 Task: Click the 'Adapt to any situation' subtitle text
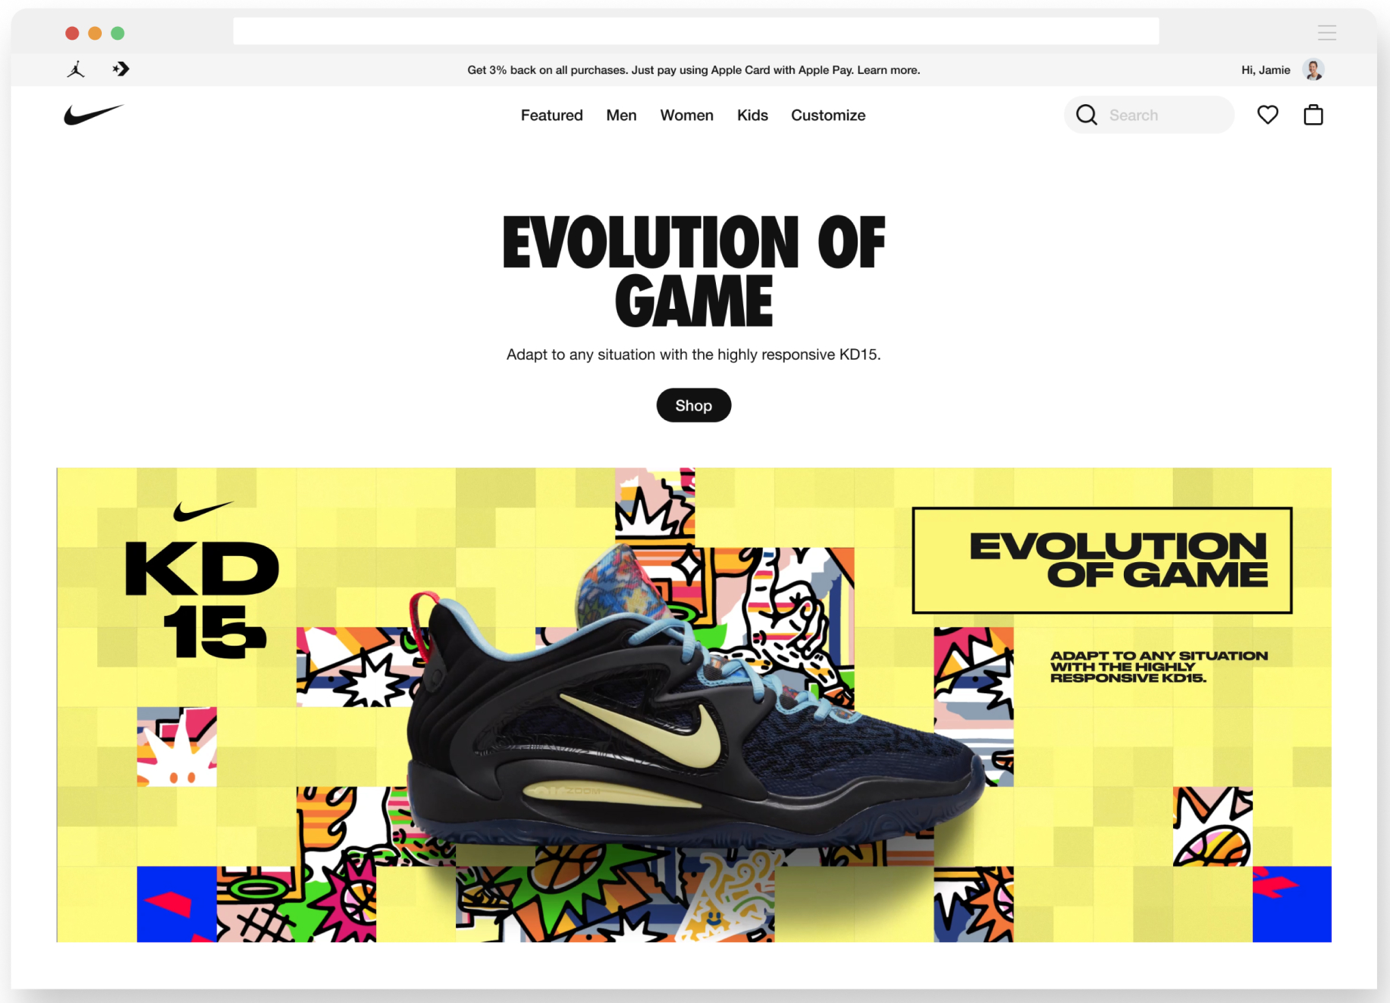click(x=694, y=354)
